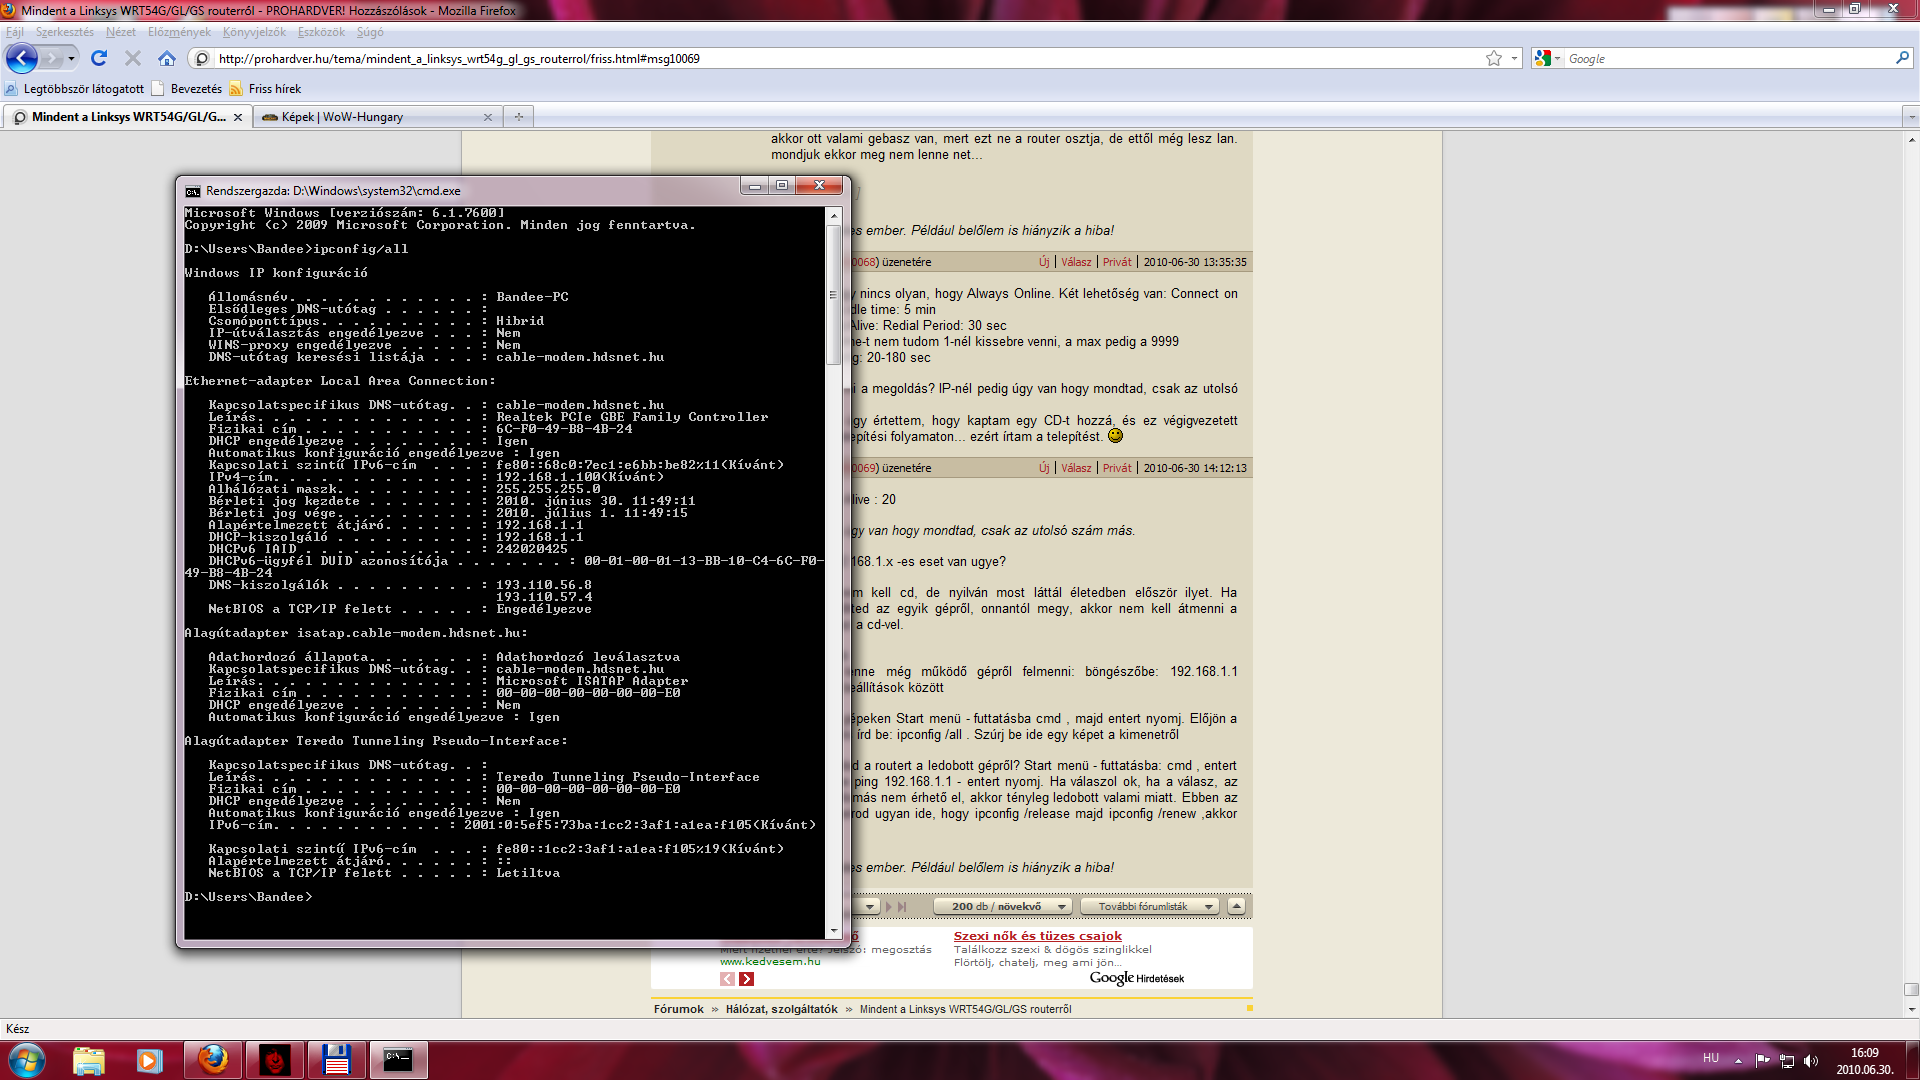1920x1080 pixels.
Task: Open the További fórumlisták dropdown
Action: (x=1151, y=907)
